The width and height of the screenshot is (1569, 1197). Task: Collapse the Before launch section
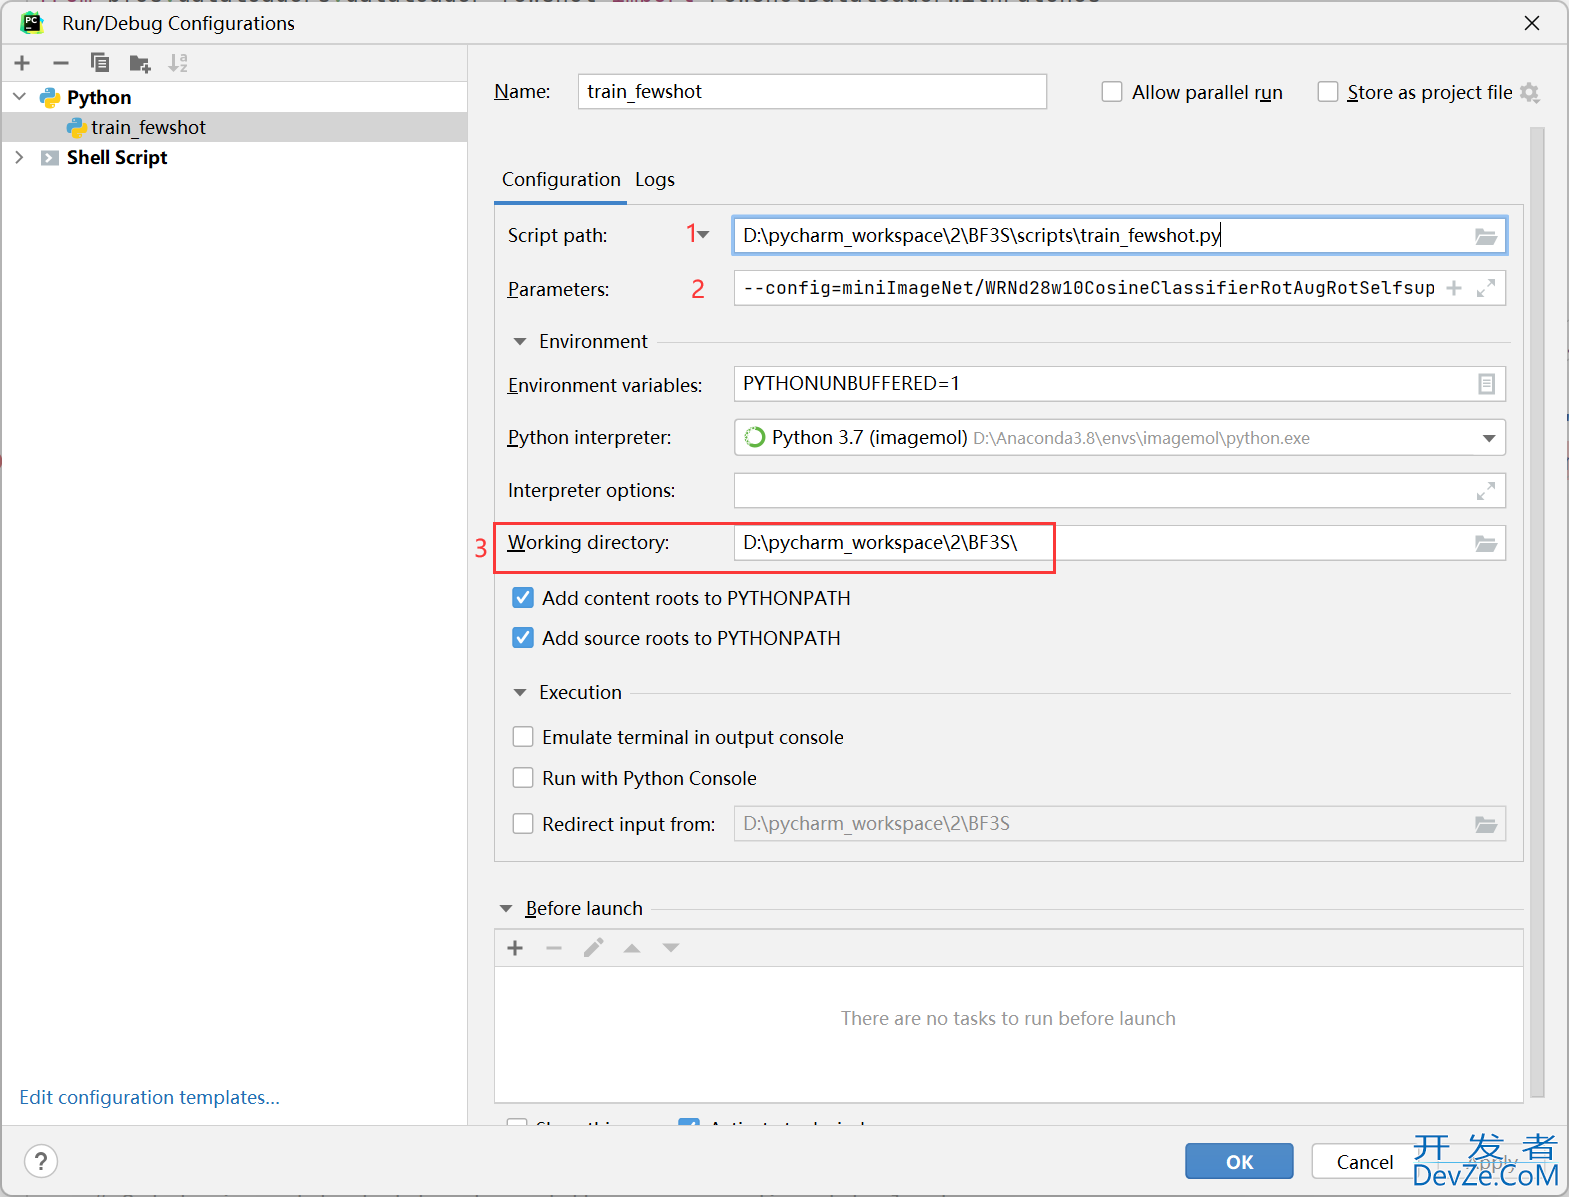tap(505, 909)
